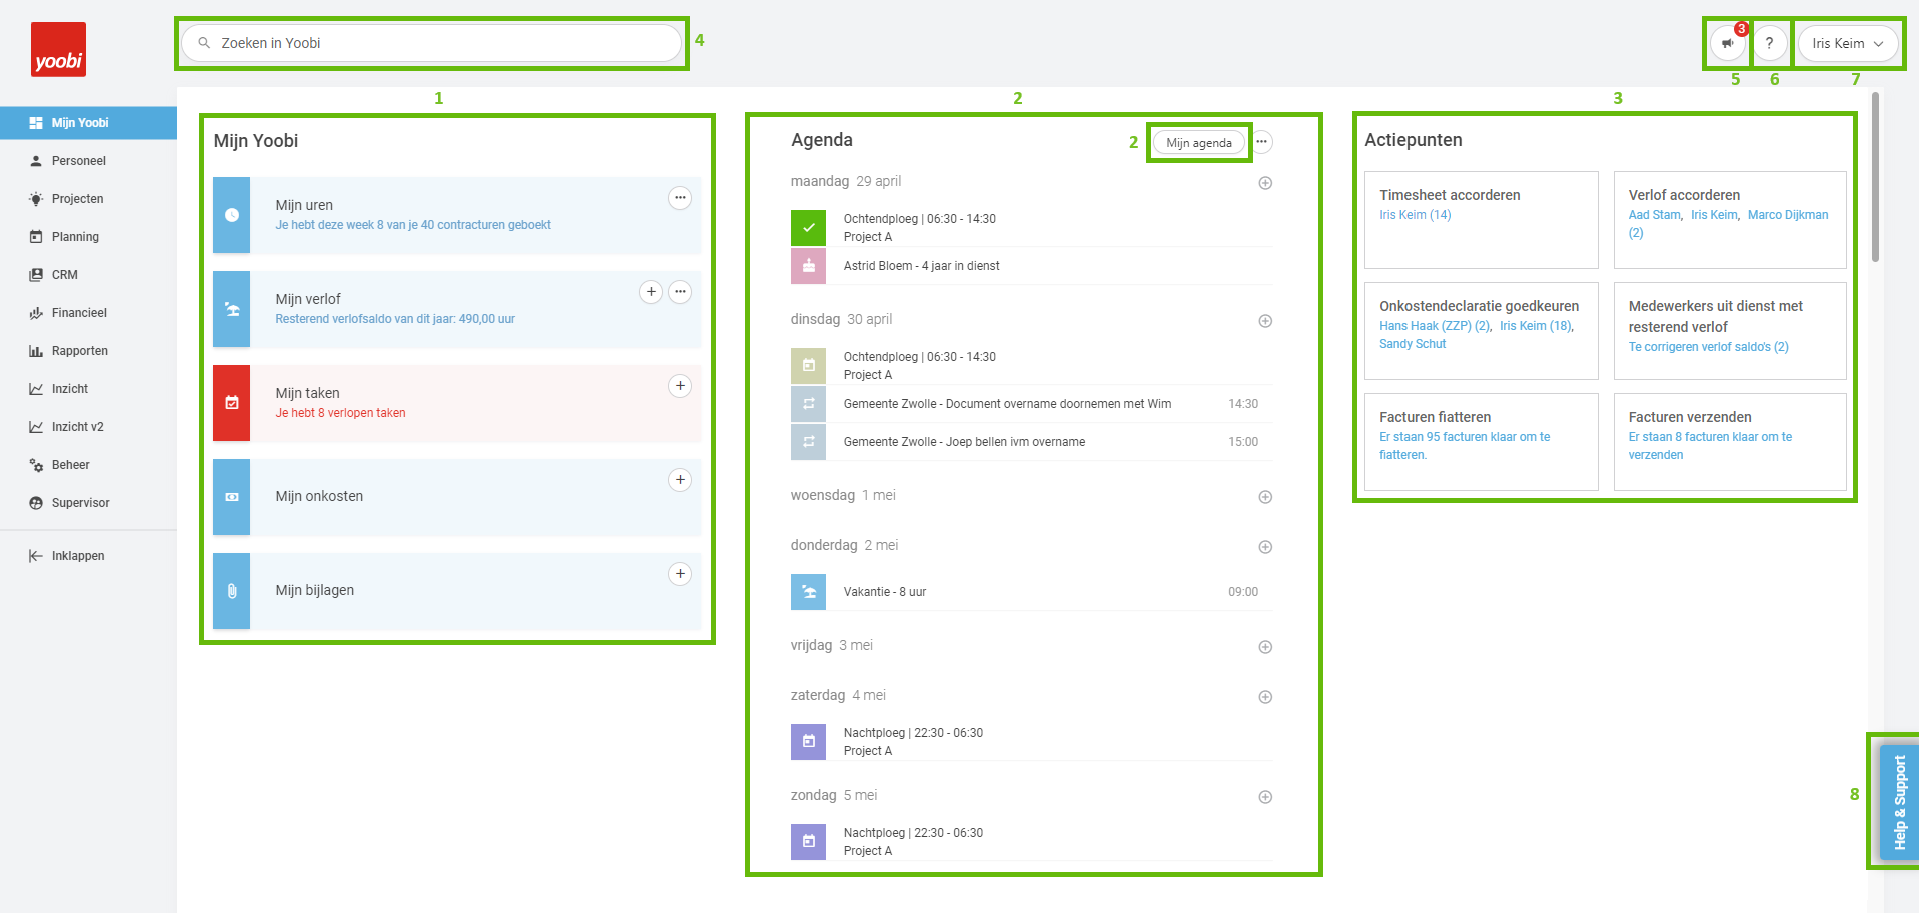1919x913 pixels.
Task: Open Joep bellen ivm overname entry
Action: pyautogui.click(x=1031, y=442)
